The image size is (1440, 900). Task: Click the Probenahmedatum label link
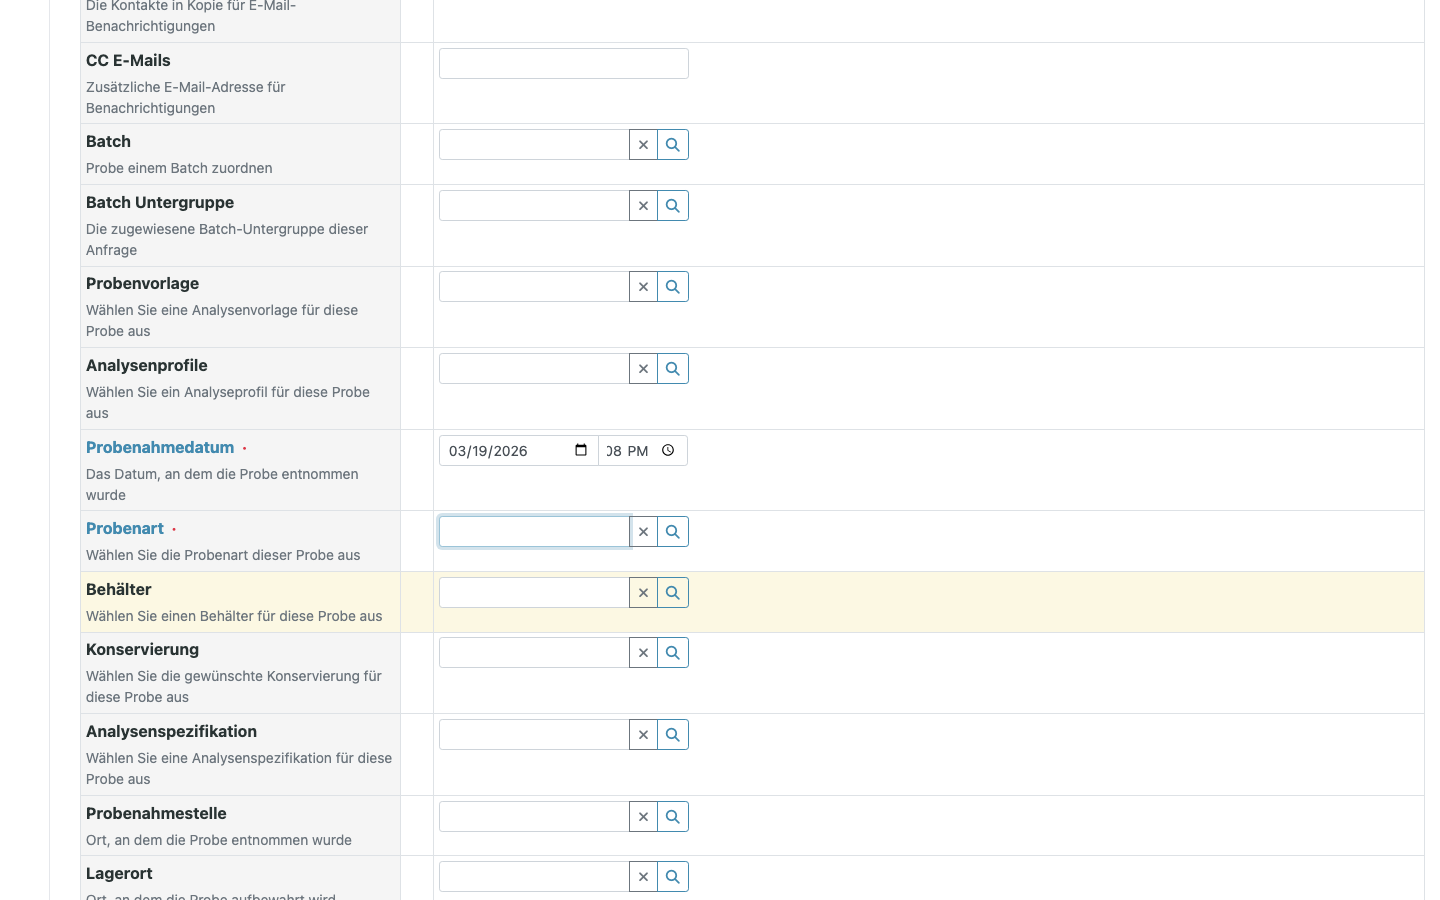coord(159,447)
